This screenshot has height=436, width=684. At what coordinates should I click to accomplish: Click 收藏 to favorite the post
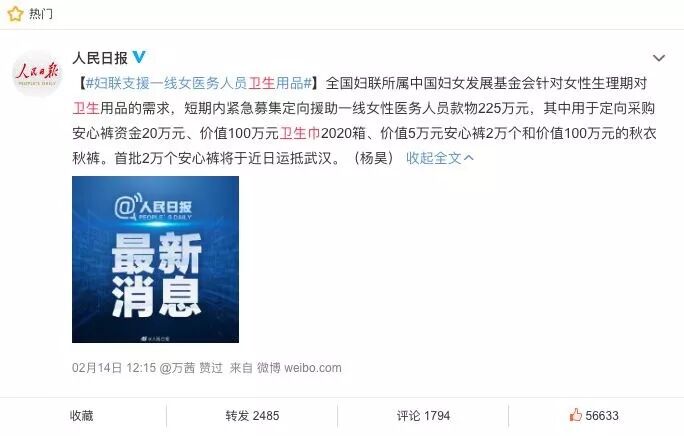click(x=82, y=415)
